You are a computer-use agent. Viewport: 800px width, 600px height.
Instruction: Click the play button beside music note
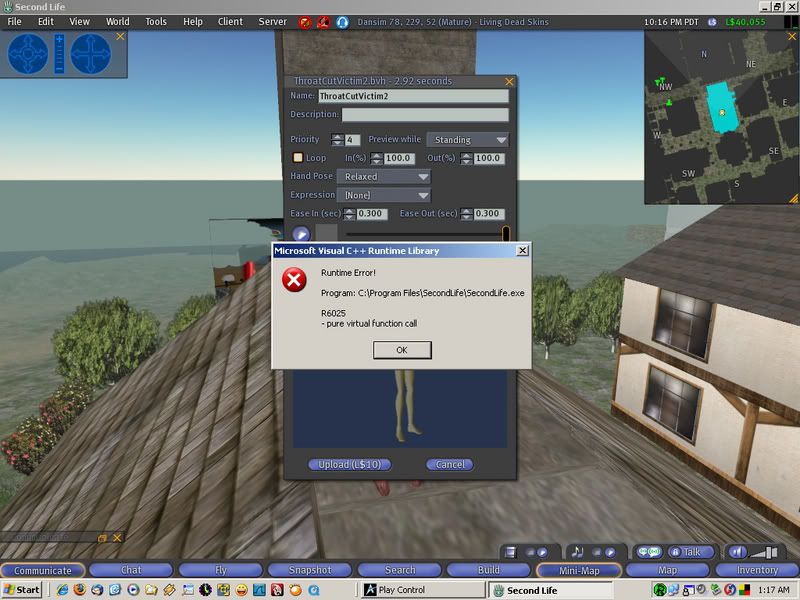[x=610, y=552]
